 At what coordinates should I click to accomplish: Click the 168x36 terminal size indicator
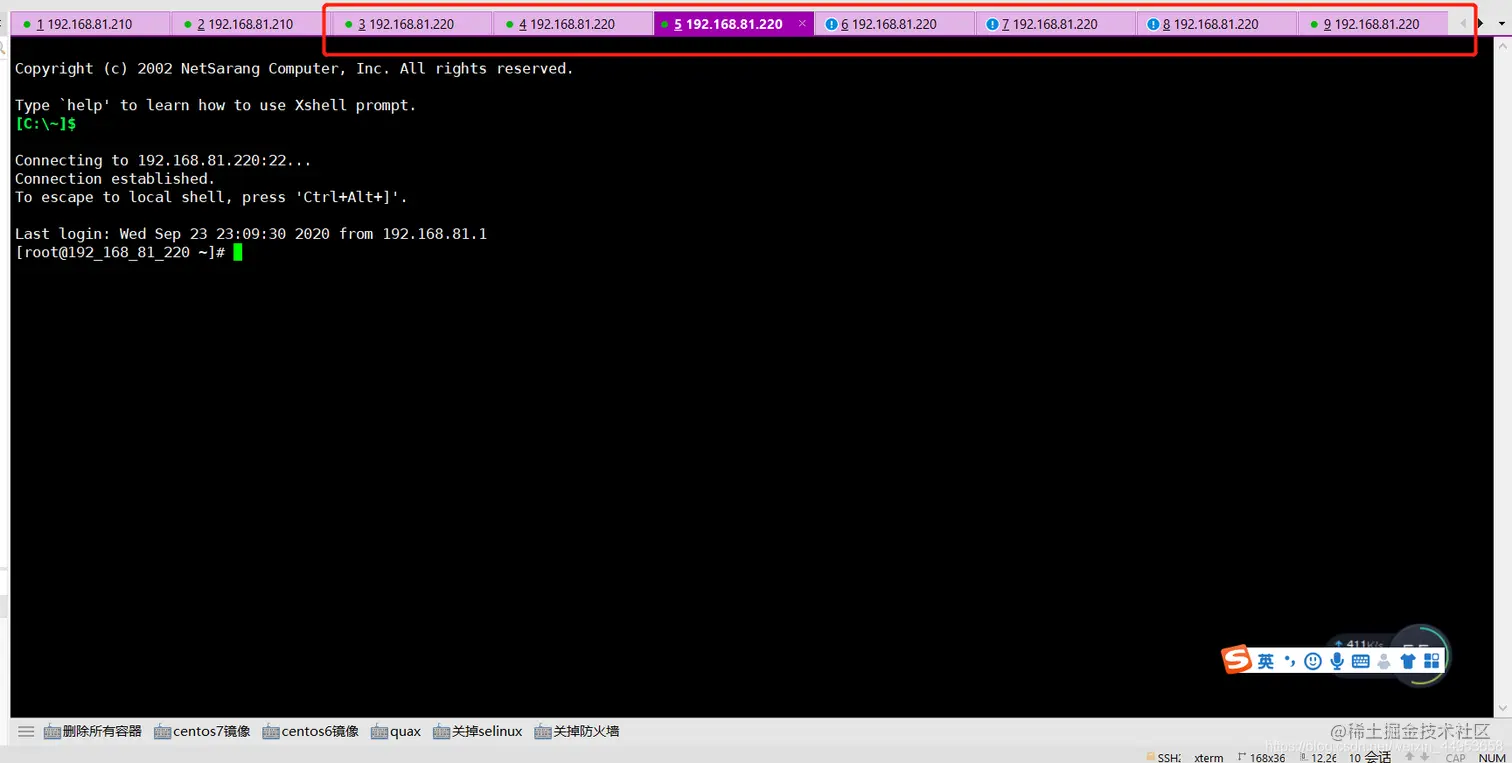[1261, 758]
